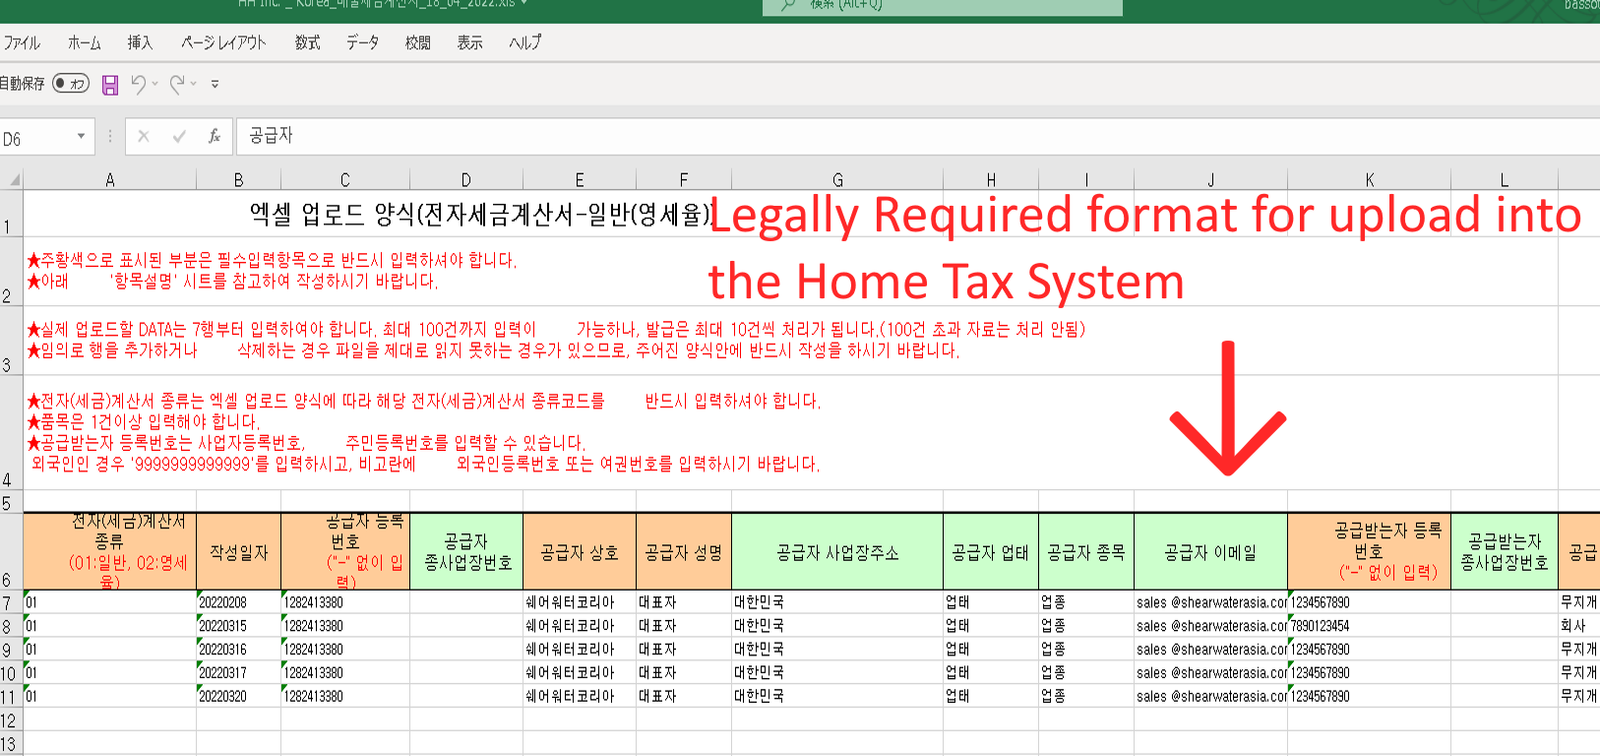Click the Insert Function fx icon
The image size is (1600, 756).
coord(214,137)
